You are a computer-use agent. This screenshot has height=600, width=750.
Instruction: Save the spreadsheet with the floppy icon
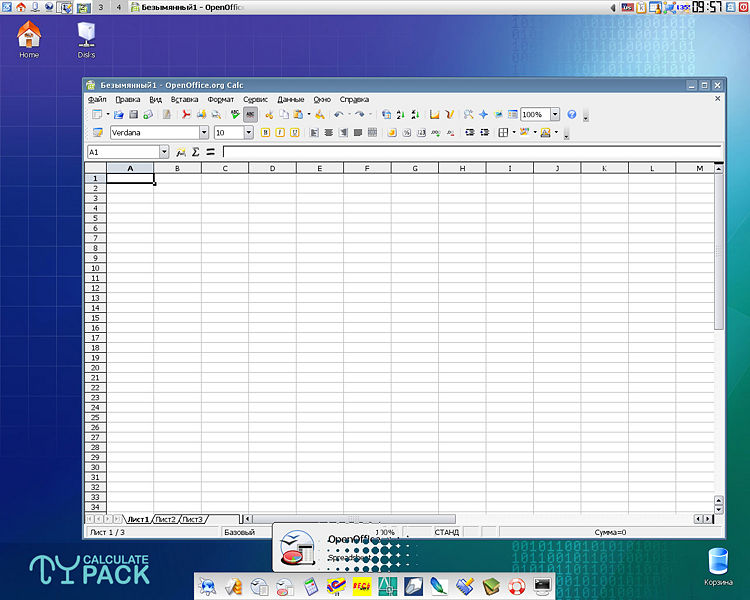tap(133, 114)
